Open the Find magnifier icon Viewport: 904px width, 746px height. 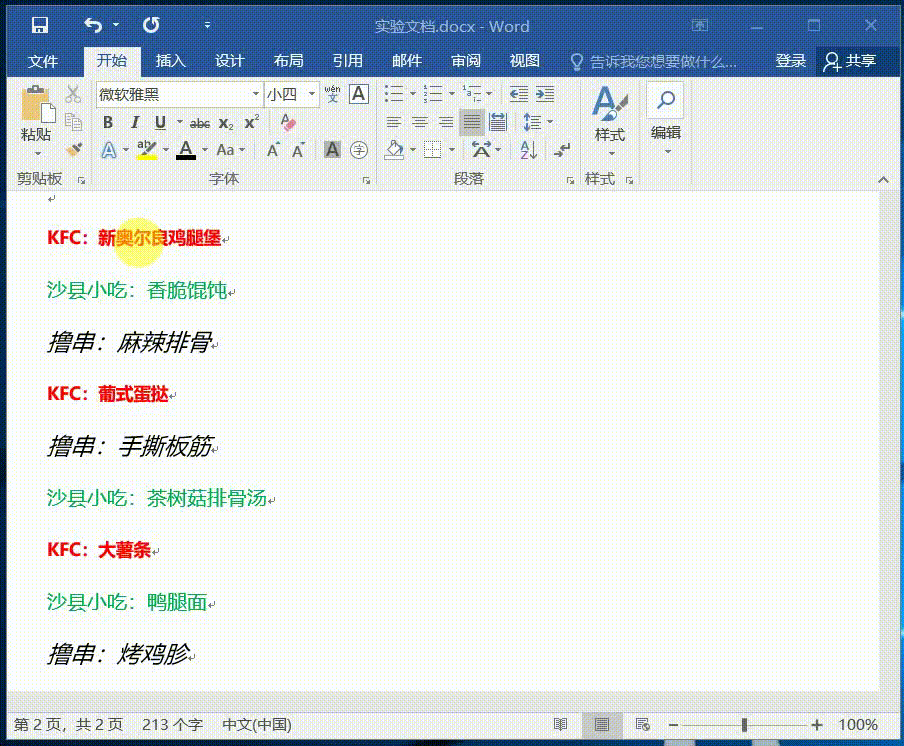666,100
